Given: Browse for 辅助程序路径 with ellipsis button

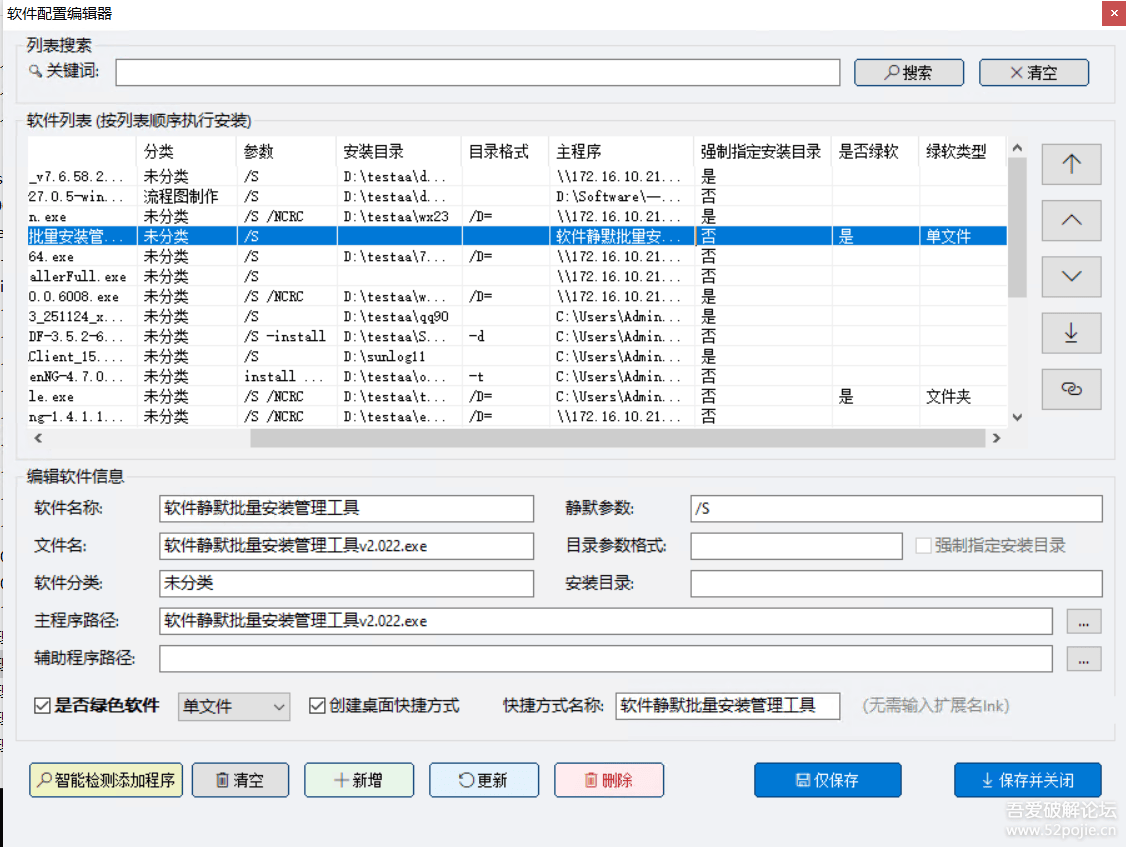Looking at the screenshot, I should pos(1084,658).
